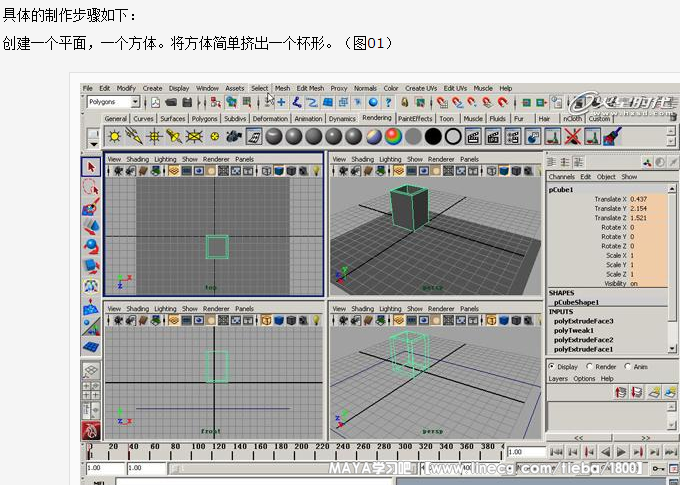Switch to the Animation shelf tab
680x485 pixels.
point(308,118)
